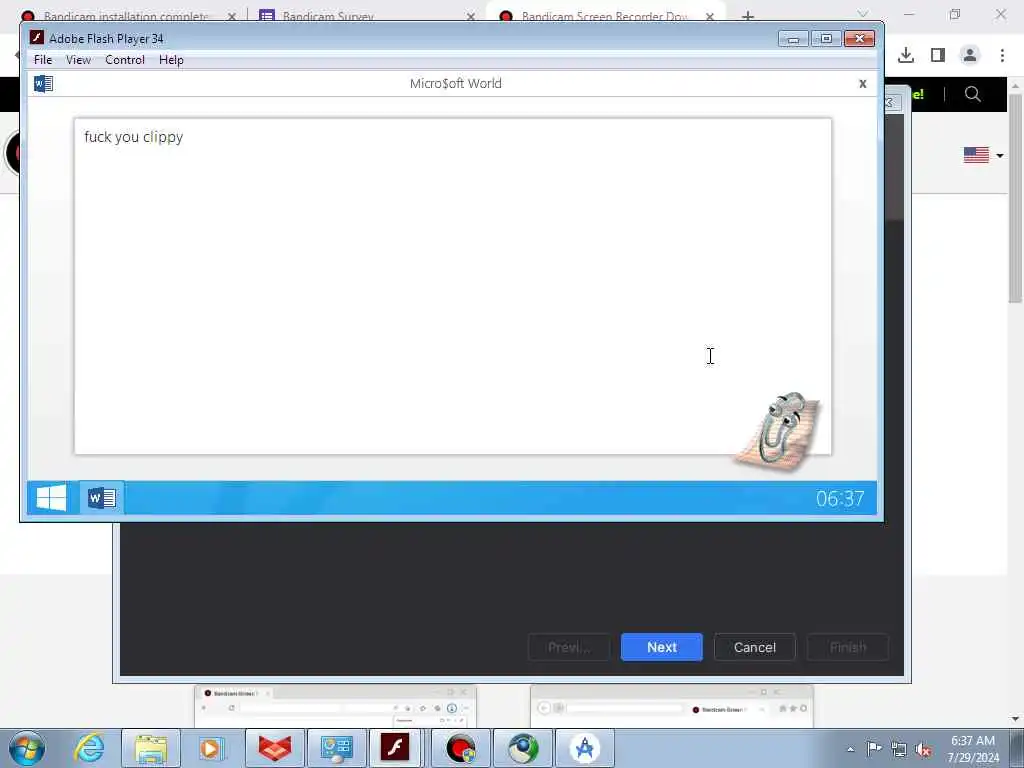The width and height of the screenshot is (1024, 768).
Task: Open the File menu in Flash Player
Action: tap(42, 59)
